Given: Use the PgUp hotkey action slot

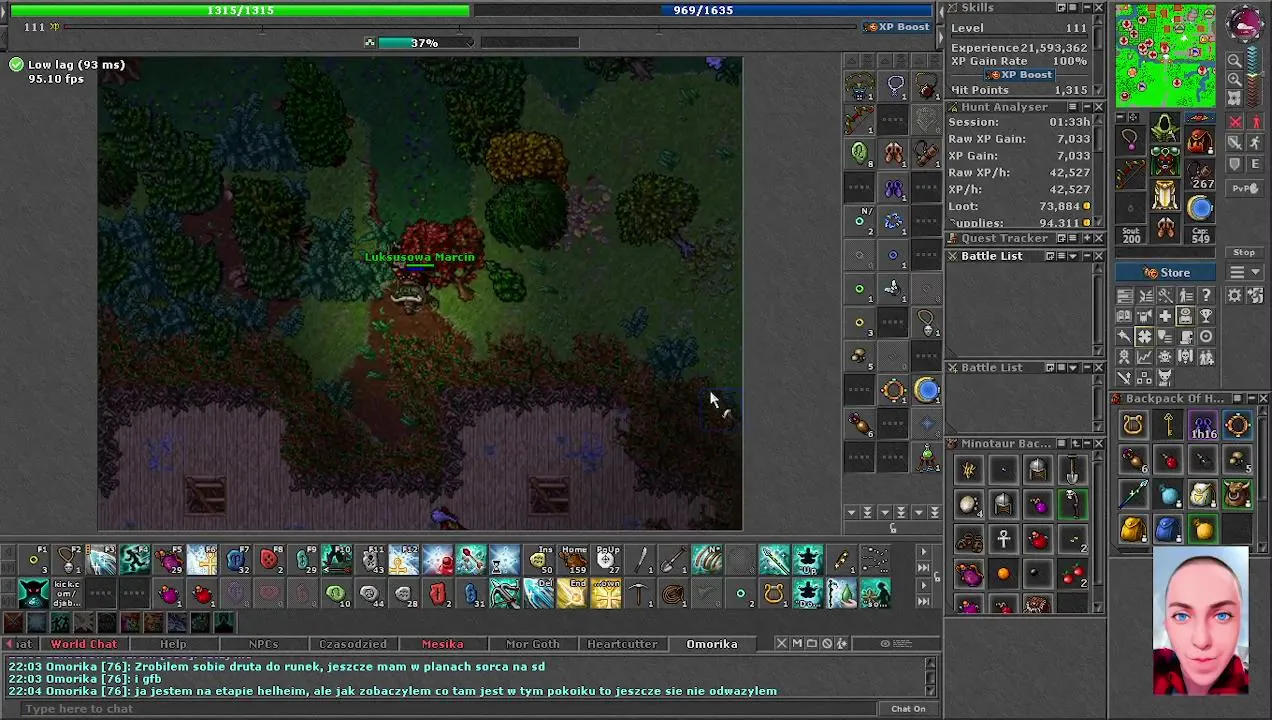Looking at the screenshot, I should click(606, 559).
